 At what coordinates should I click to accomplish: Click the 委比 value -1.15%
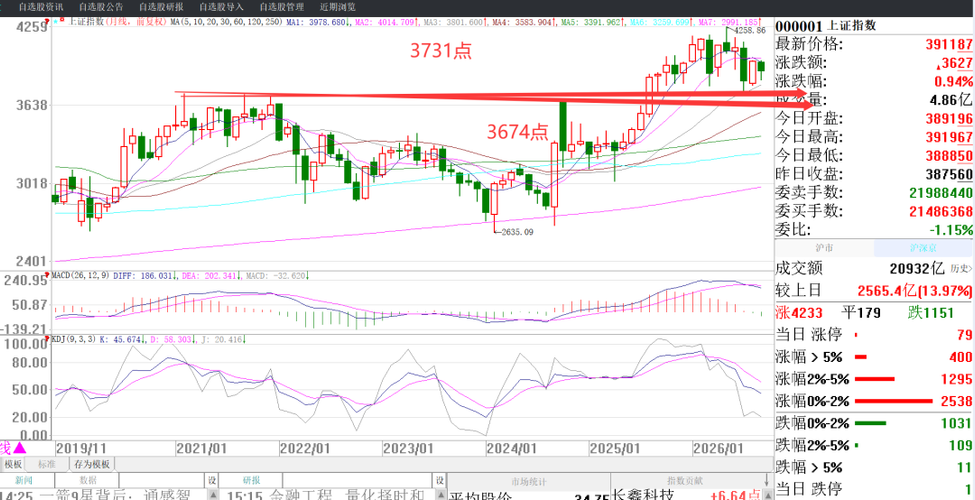949,230
